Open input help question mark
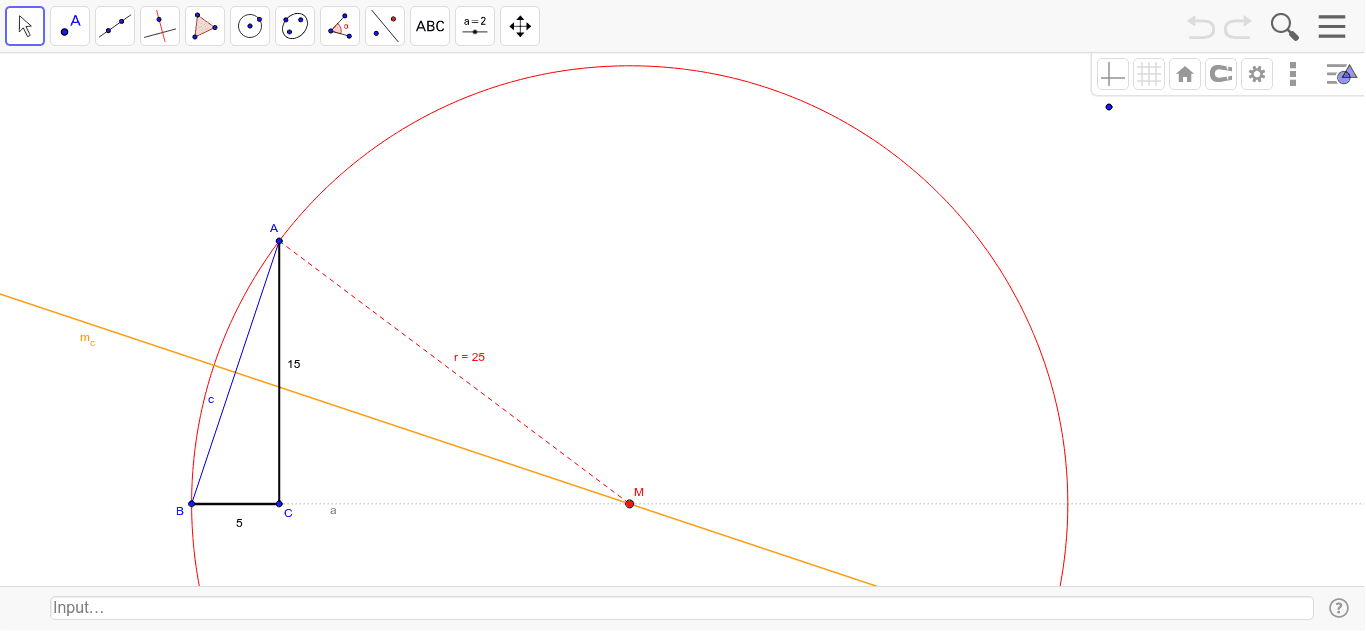Viewport: 1366px width, 631px height. click(x=1339, y=608)
